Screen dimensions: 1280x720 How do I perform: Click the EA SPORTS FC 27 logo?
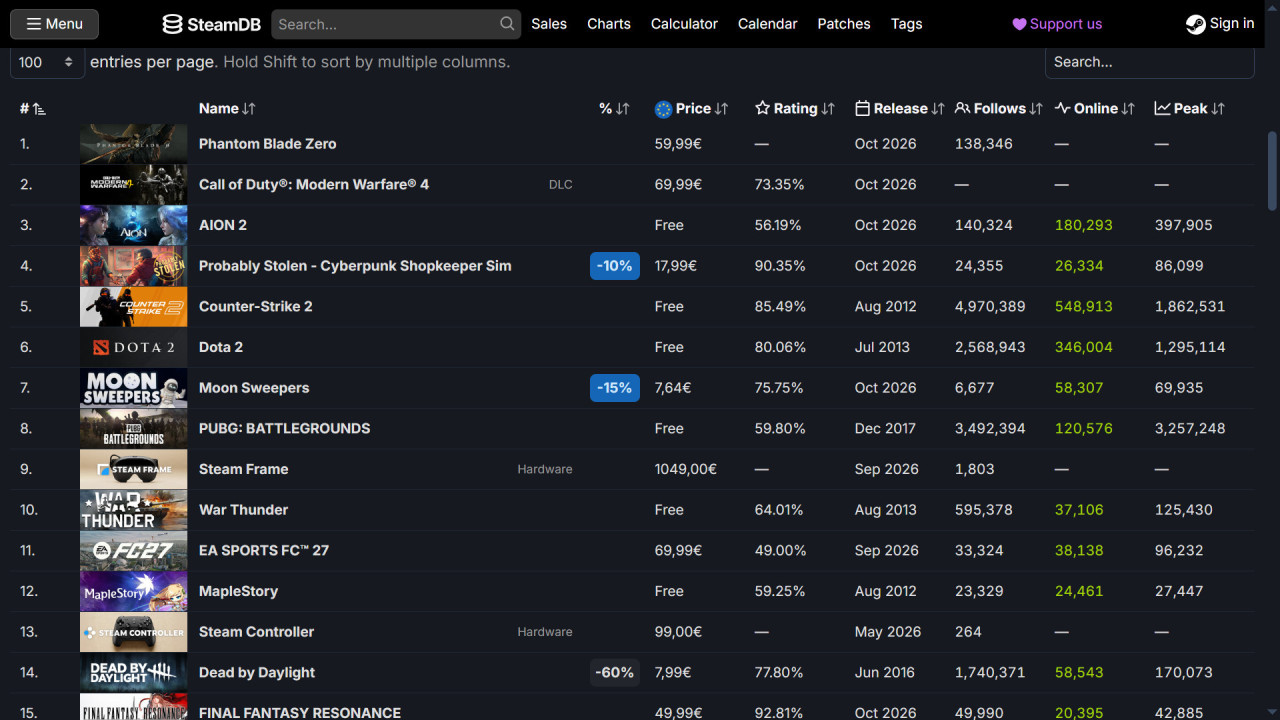pyautogui.click(x=133, y=551)
